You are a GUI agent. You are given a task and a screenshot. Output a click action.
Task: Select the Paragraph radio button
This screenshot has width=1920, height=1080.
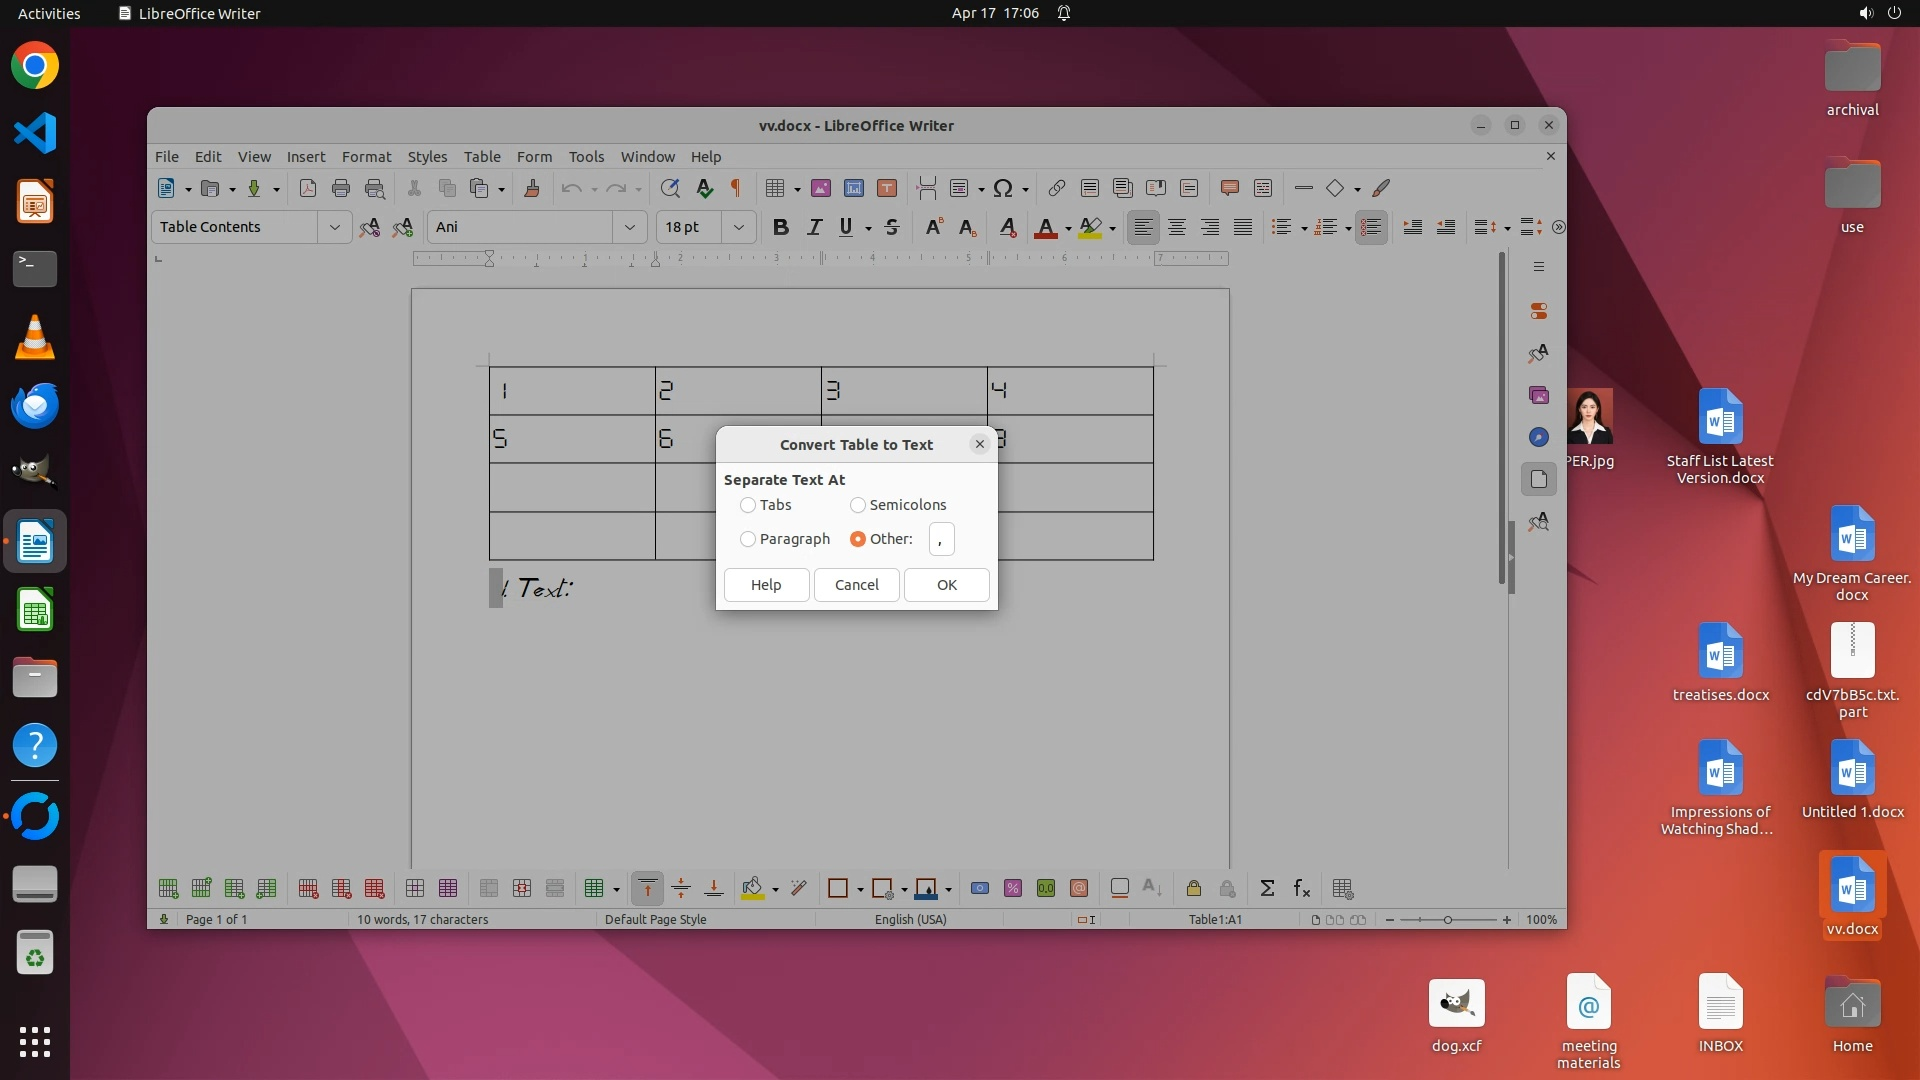748,540
